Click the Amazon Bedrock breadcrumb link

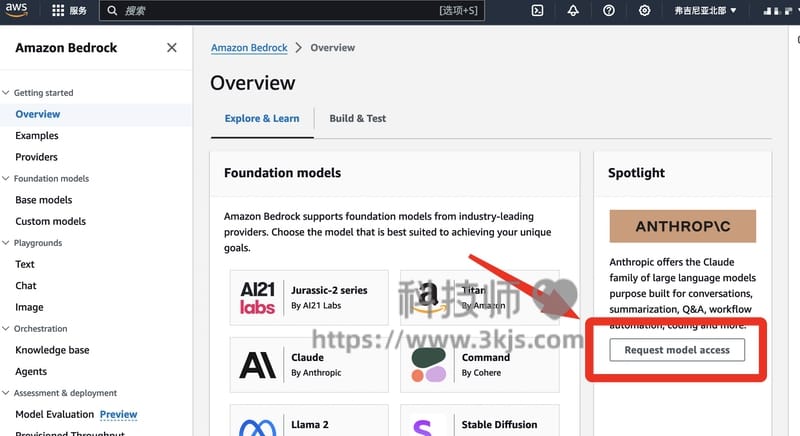[249, 47]
